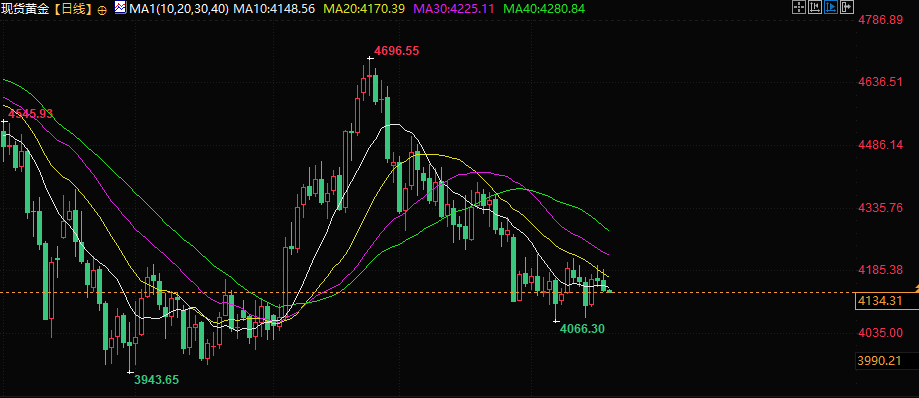Click the 4066.30 recent low label
Image resolution: width=919 pixels, height=398 pixels.
(x=582, y=329)
